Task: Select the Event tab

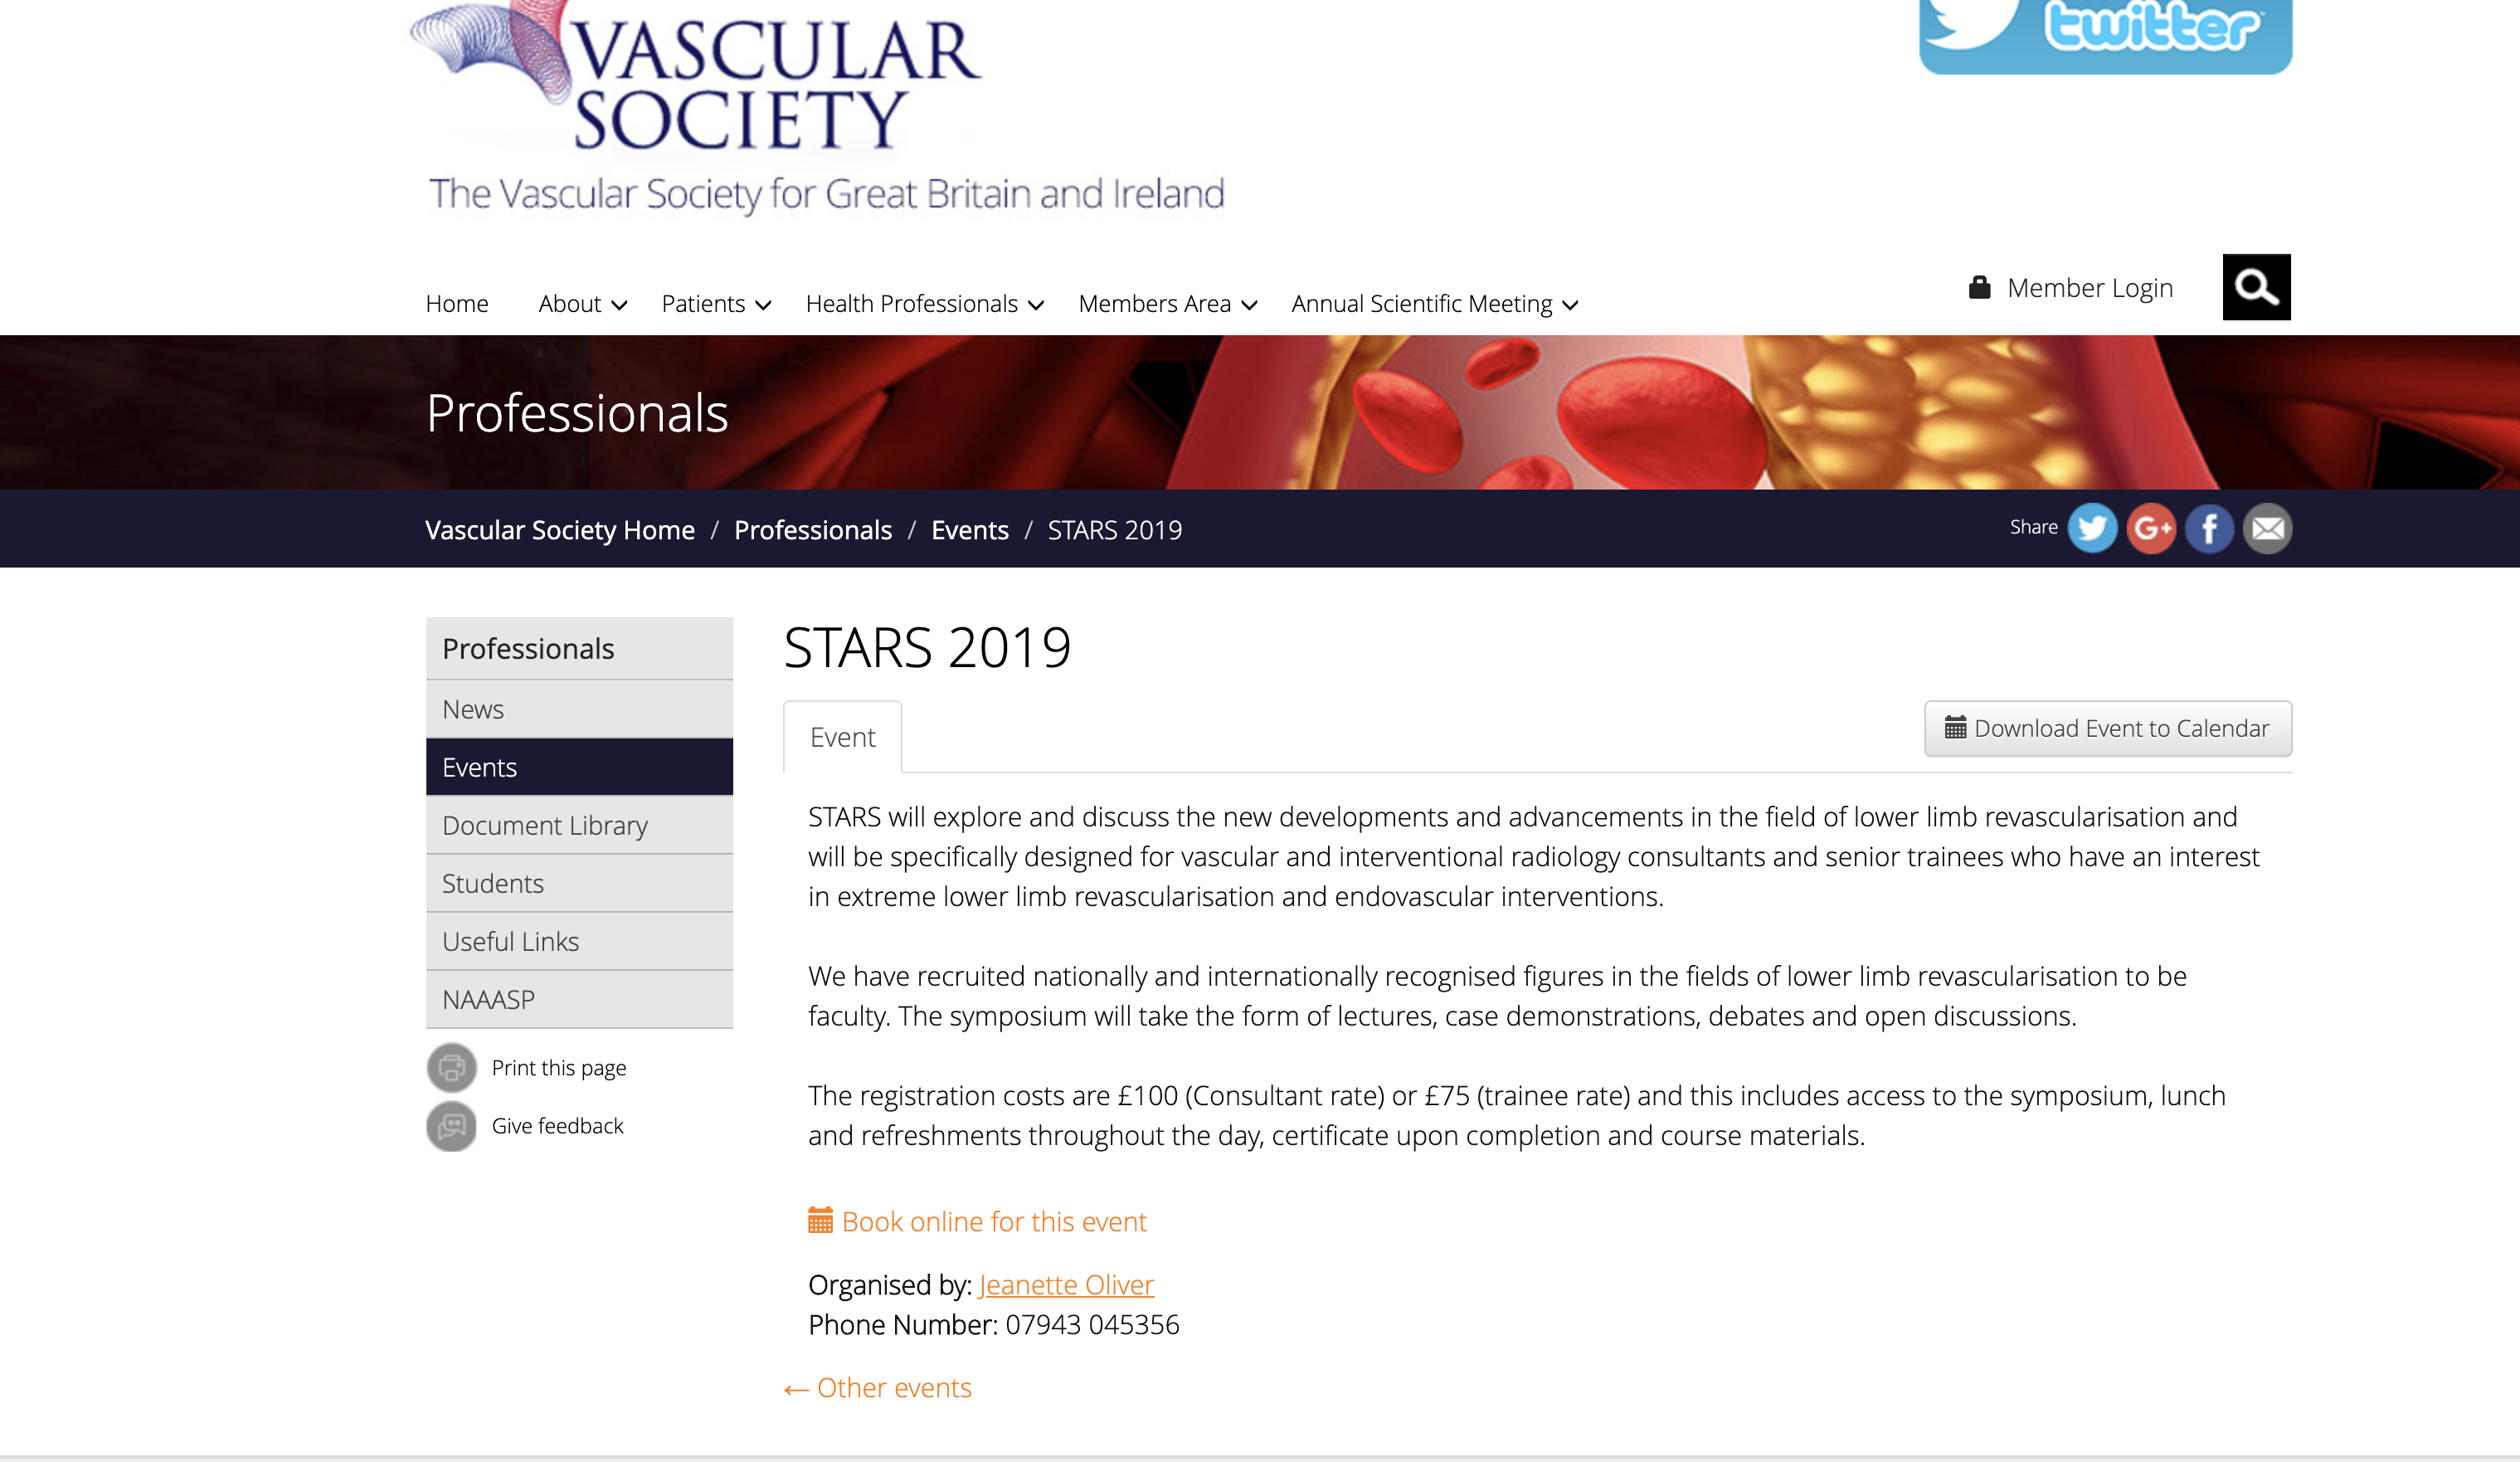Action: 842,738
